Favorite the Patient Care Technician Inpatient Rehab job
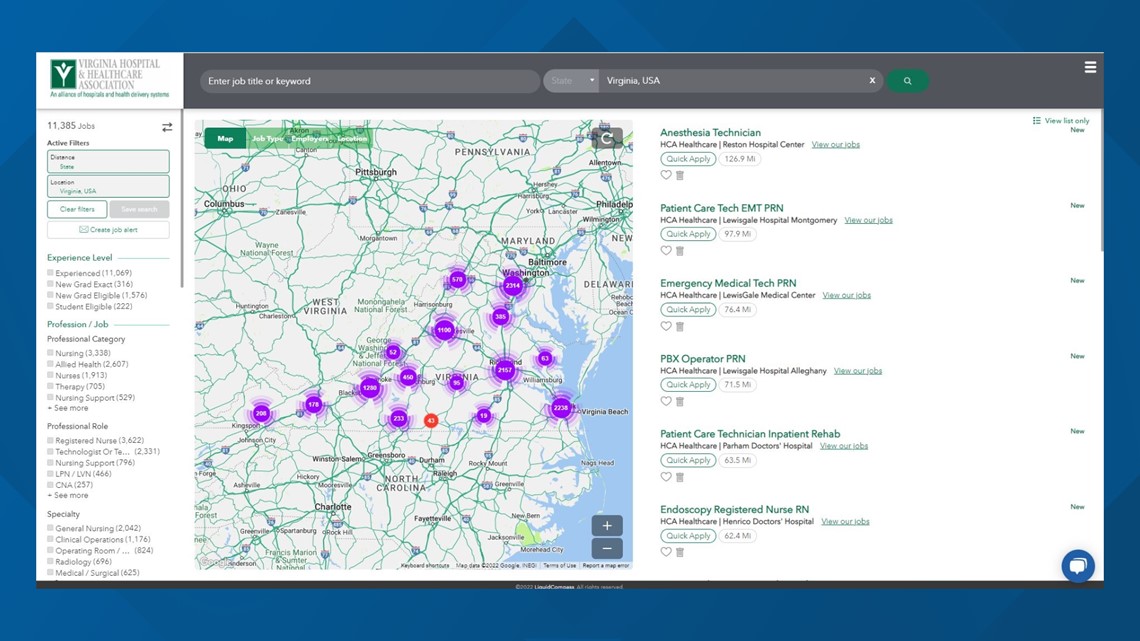The height and width of the screenshot is (641, 1140). pyautogui.click(x=665, y=477)
